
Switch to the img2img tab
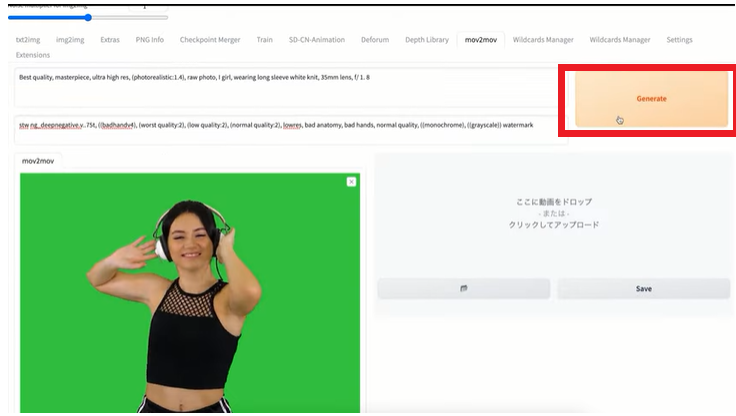[x=70, y=40]
